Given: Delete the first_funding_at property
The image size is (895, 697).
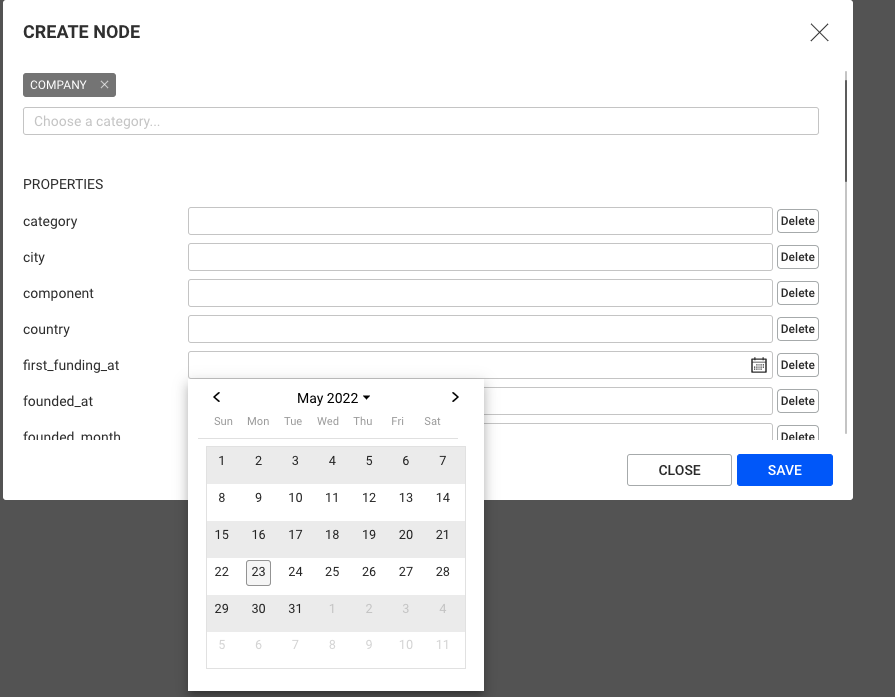Looking at the screenshot, I should (797, 365).
